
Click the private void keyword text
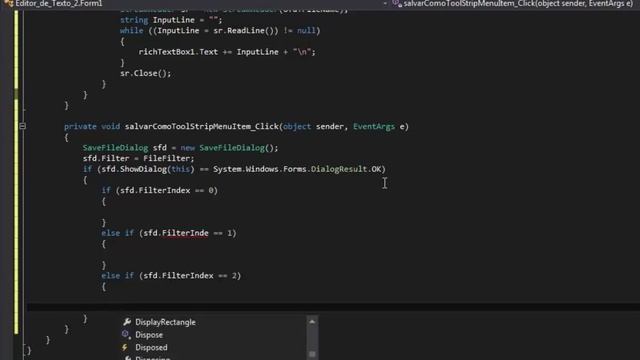click(92, 127)
